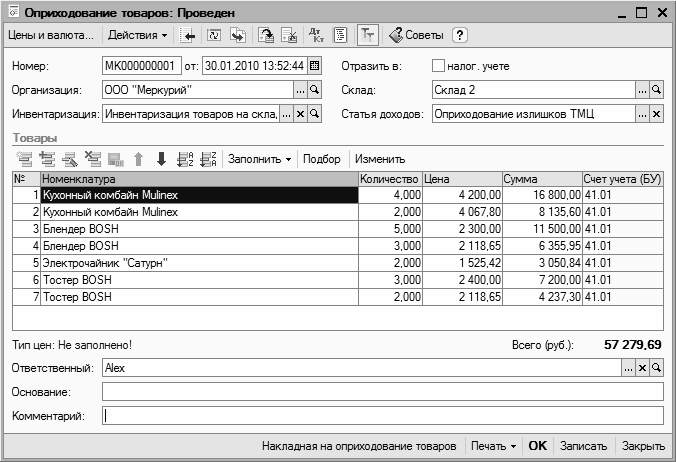Click the Номер input field
This screenshot has height=462, width=676.
pyautogui.click(x=142, y=66)
